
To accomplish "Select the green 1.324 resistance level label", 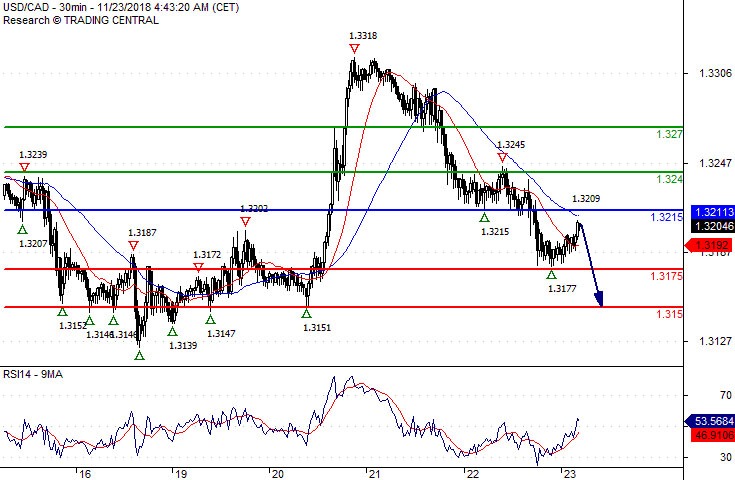I will tap(669, 179).
